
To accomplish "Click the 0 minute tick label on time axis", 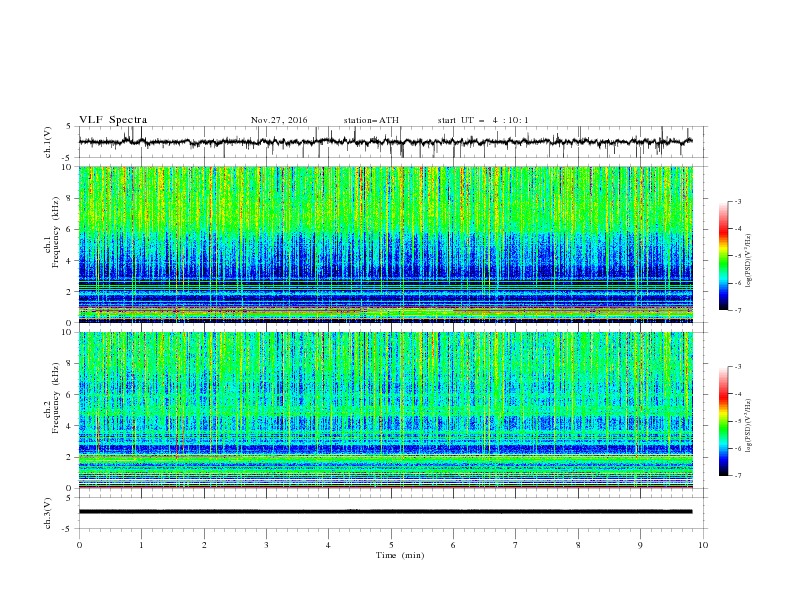I will click(x=79, y=545).
